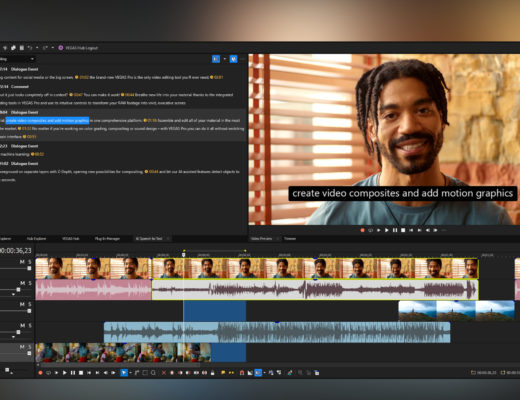Stop playback from the timeline transport bar
This screenshot has width=520, height=400.
pyautogui.click(x=81, y=373)
